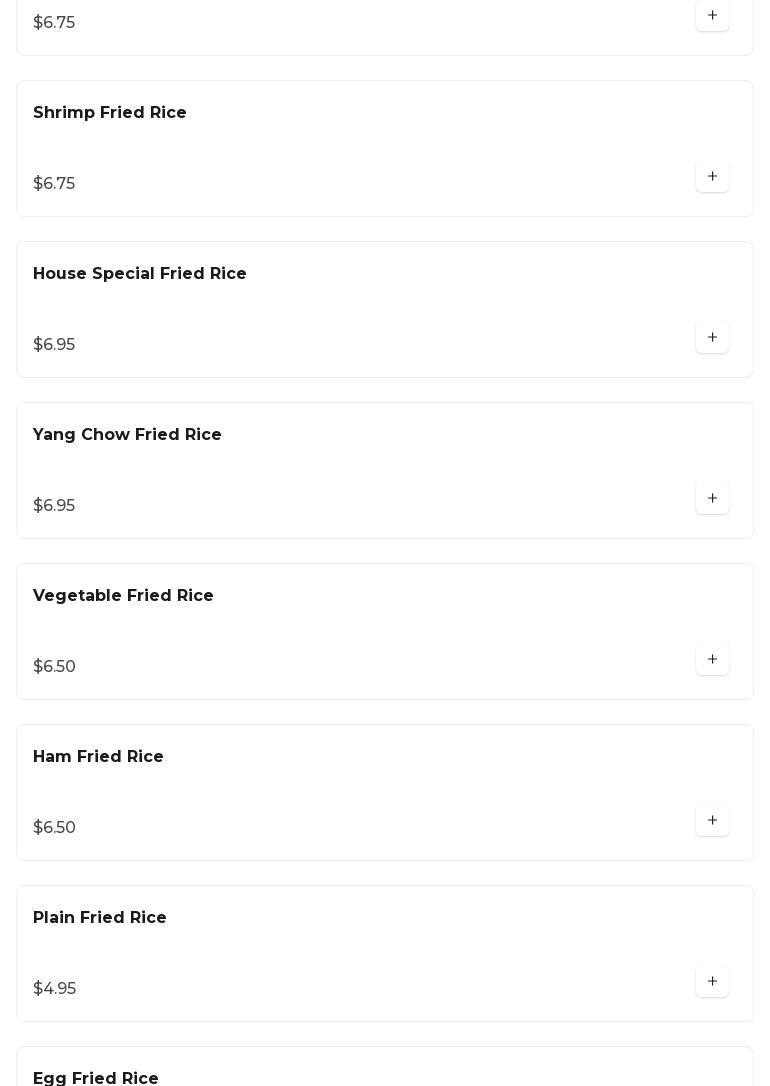Click the $6.75 Shrimp Fried Rice price
Screen dimensions: 770x1086
click(x=54, y=184)
